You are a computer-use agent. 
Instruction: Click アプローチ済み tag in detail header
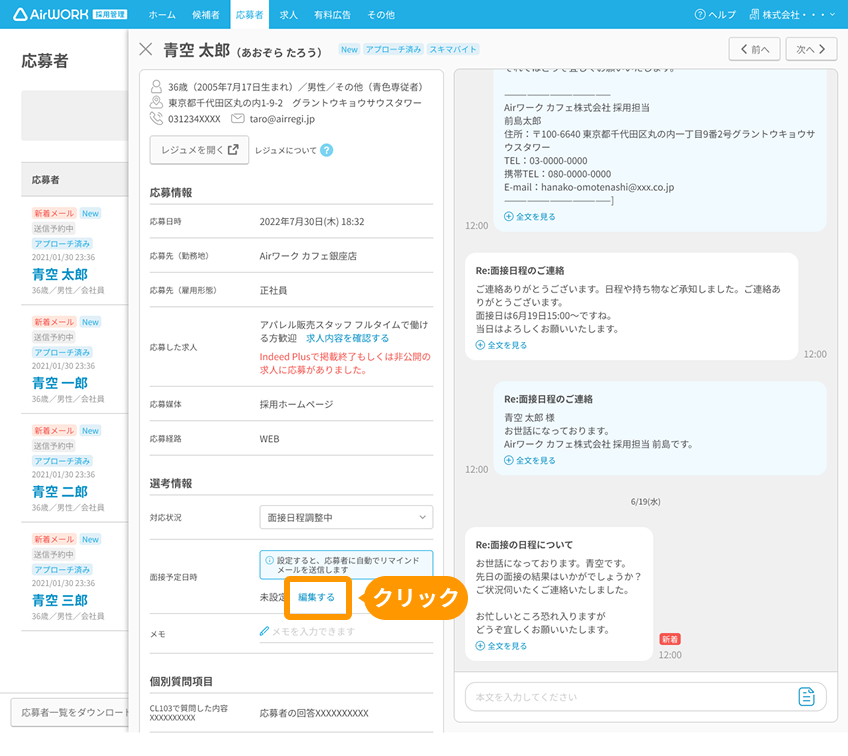(x=393, y=49)
